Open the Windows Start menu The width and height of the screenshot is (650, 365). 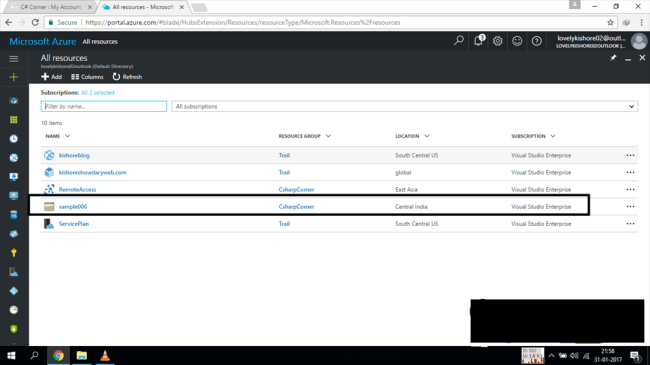(12, 355)
